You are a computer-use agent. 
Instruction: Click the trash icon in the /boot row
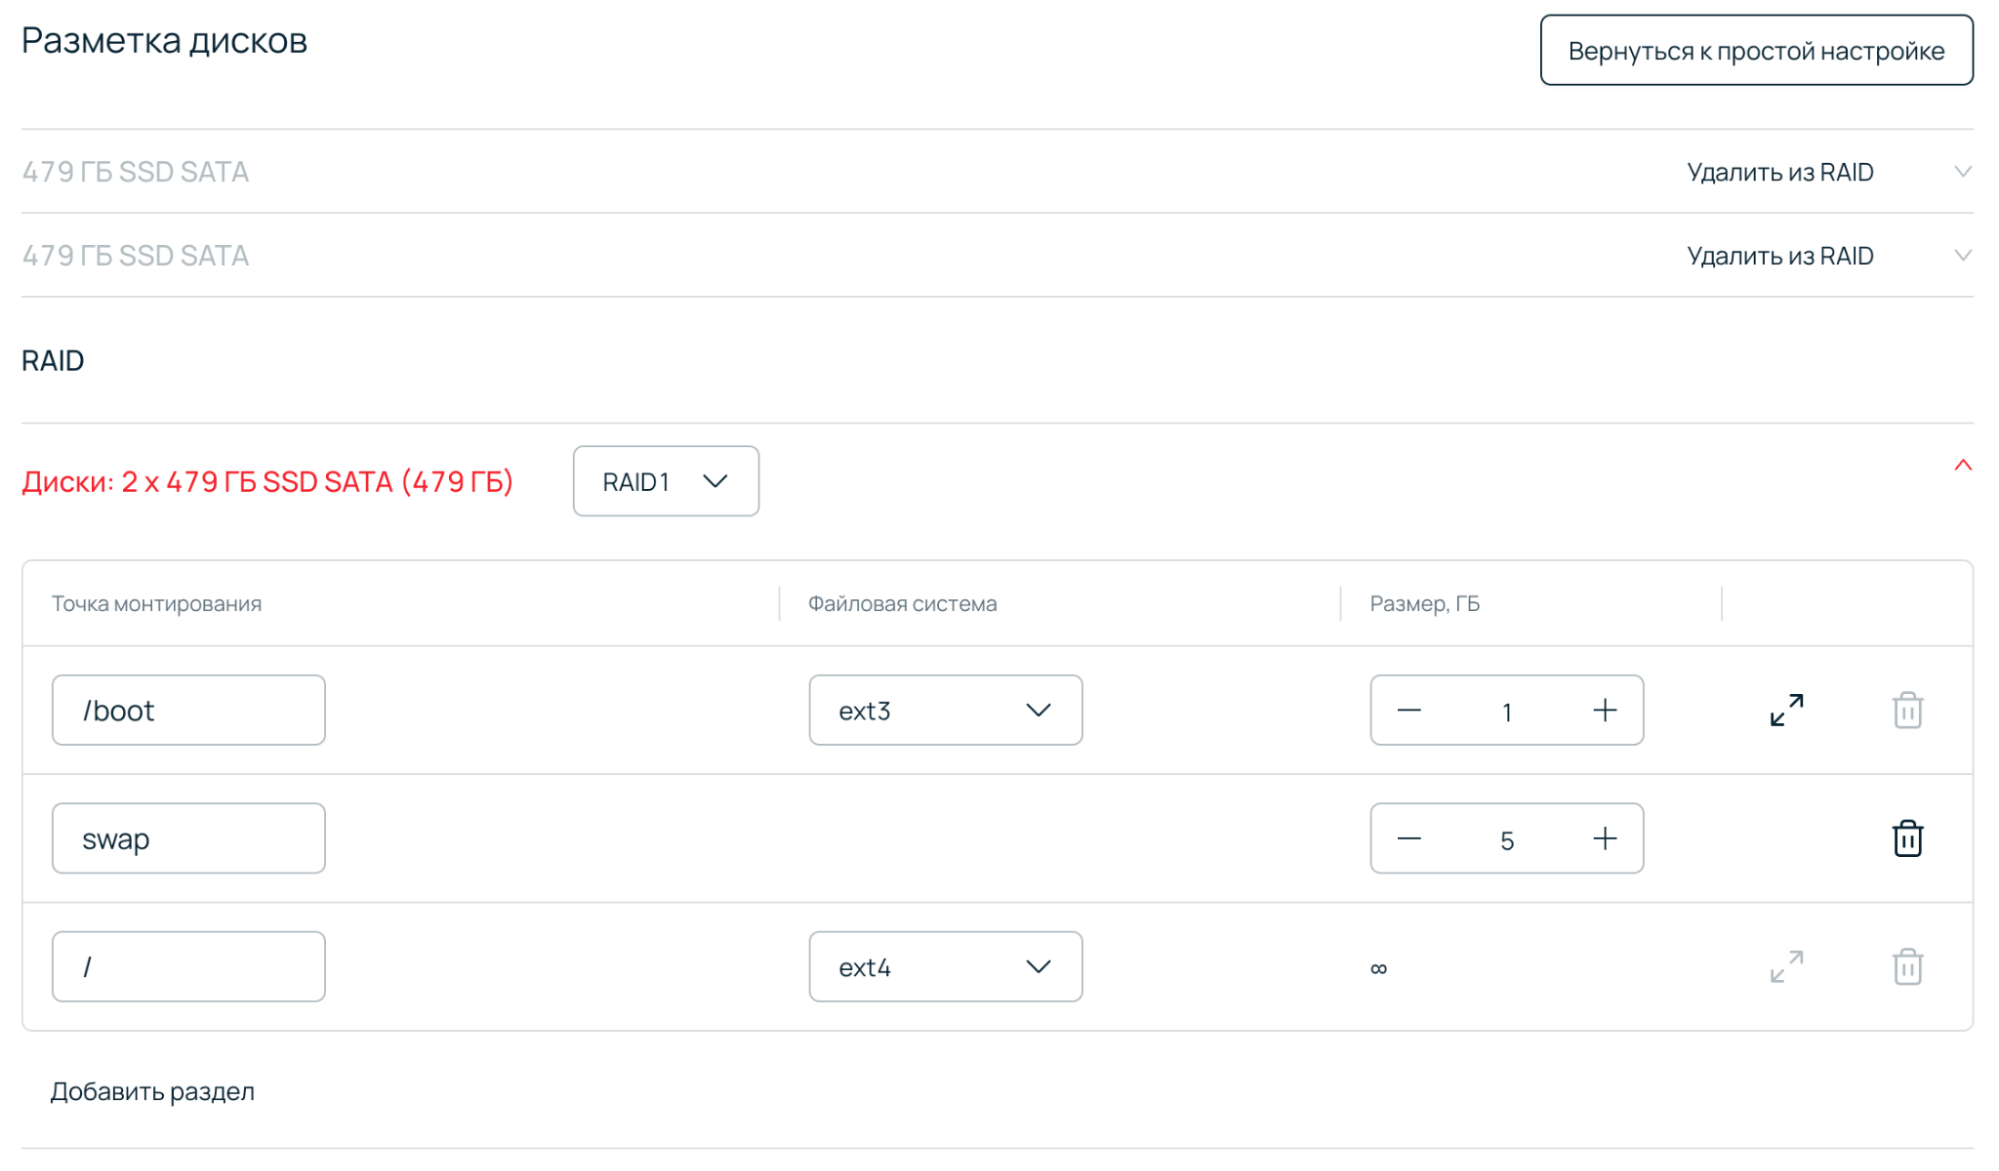point(1907,710)
